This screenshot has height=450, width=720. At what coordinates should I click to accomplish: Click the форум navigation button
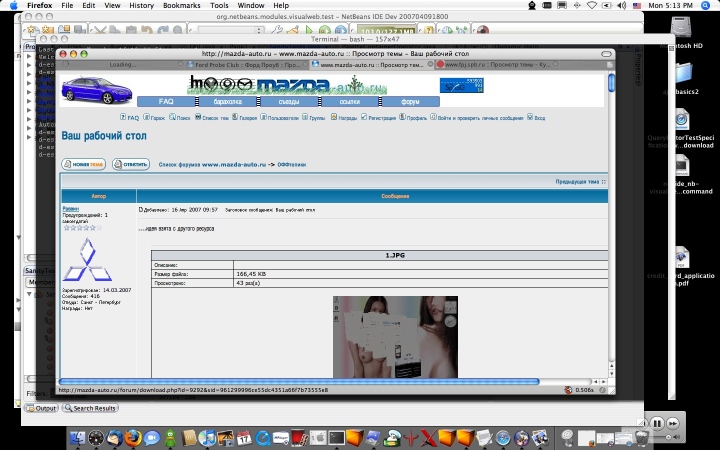tap(410, 101)
